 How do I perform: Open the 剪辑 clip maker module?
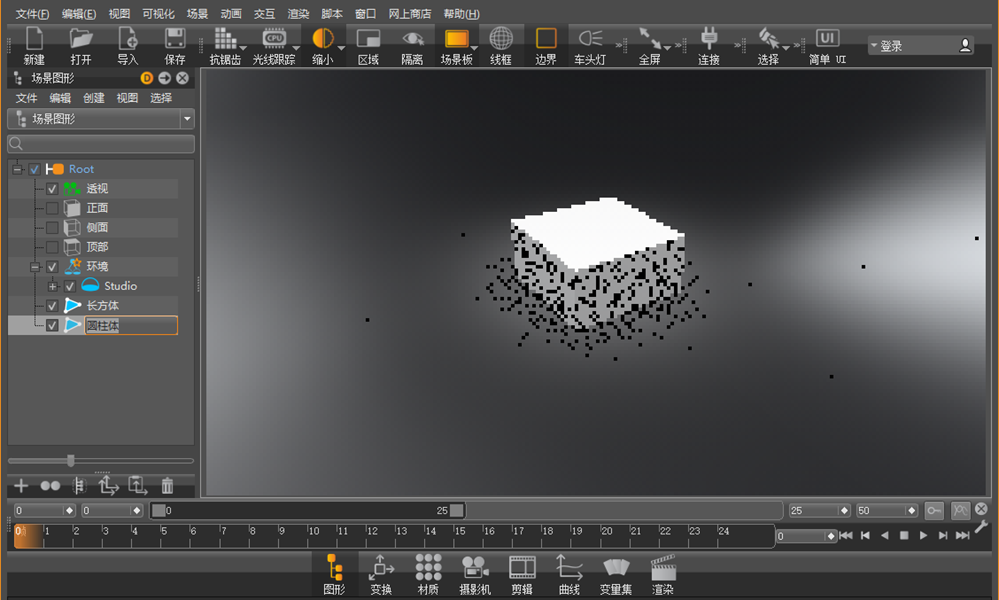[522, 568]
